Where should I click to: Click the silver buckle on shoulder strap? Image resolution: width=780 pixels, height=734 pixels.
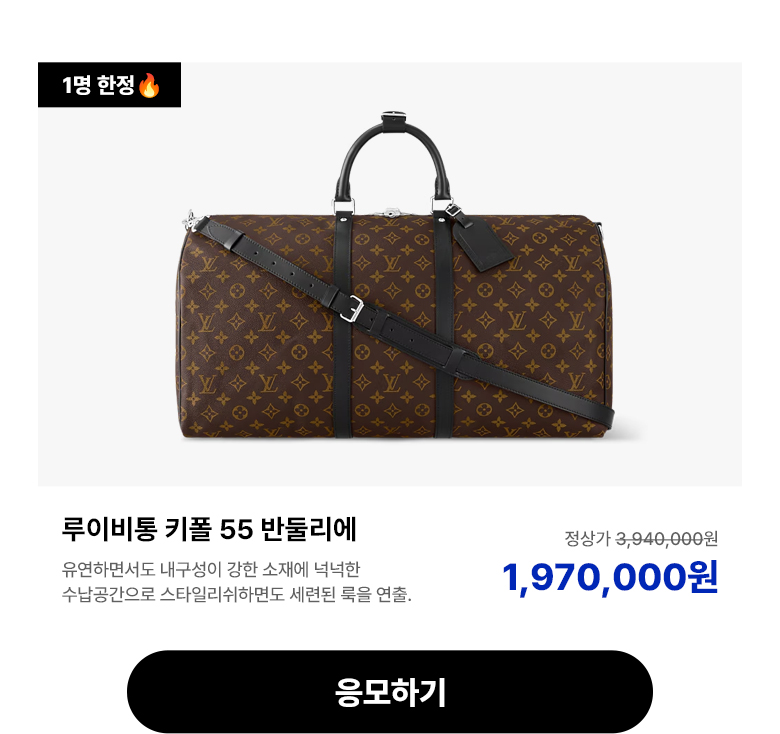[x=354, y=308]
